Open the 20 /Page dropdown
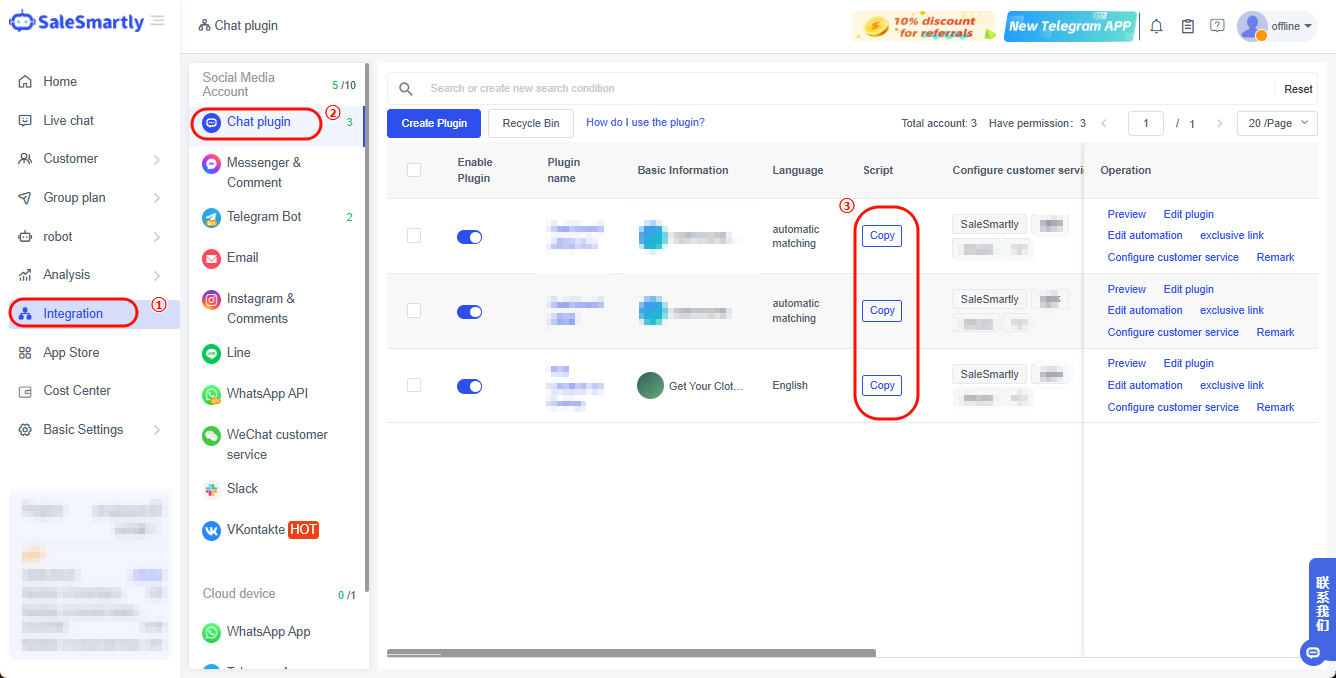This screenshot has height=678, width=1336. [x=1277, y=123]
